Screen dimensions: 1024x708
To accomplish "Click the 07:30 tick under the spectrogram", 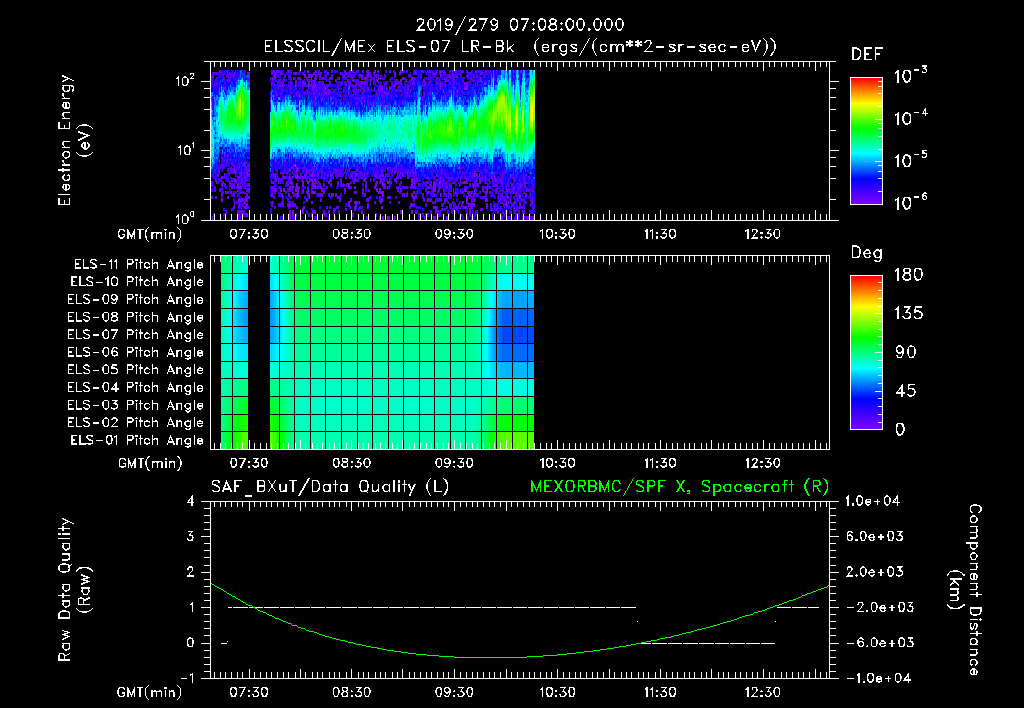I will point(249,234).
